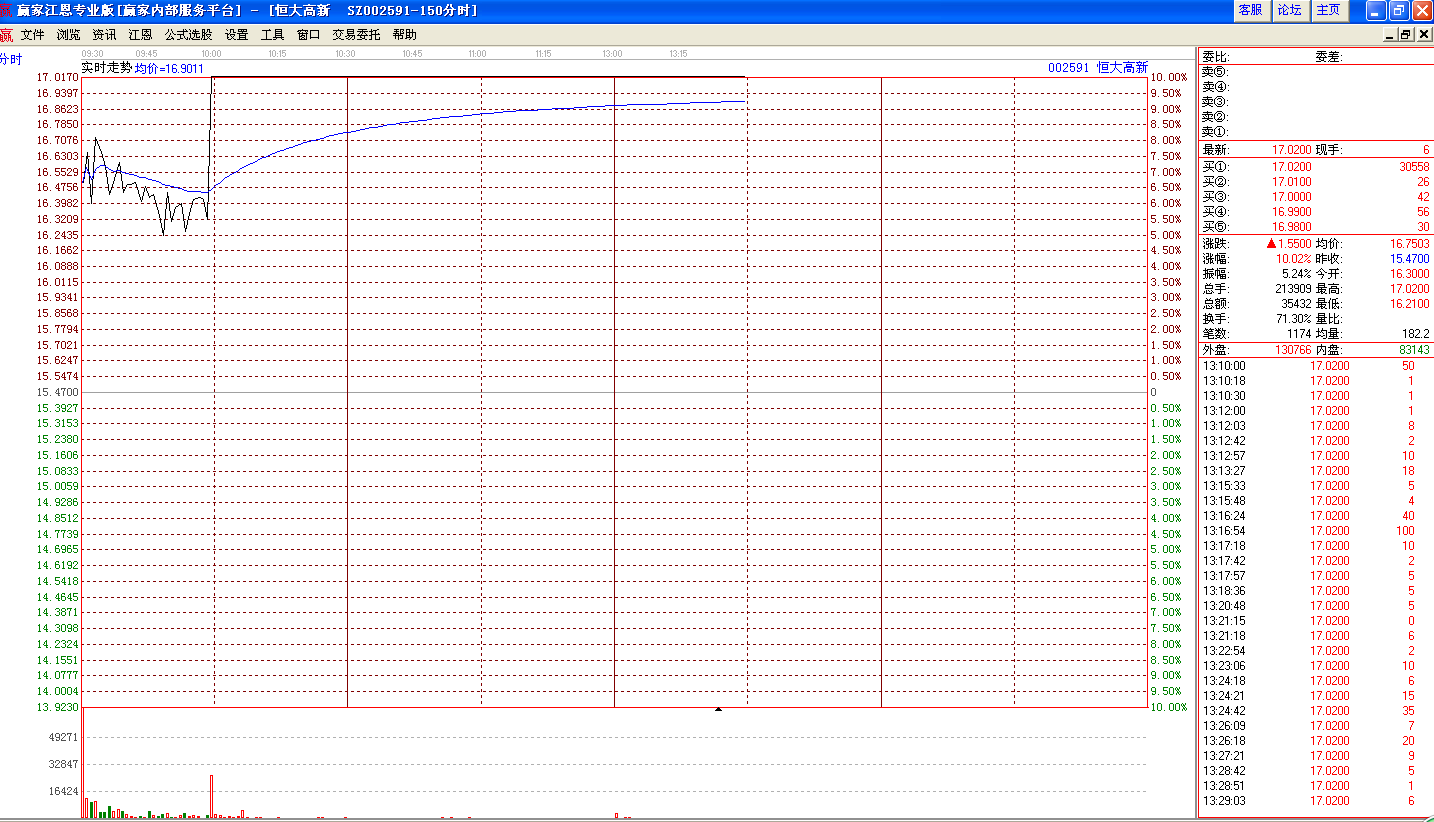Open the 帮助 menu
The image size is (1434, 822).
point(405,34)
